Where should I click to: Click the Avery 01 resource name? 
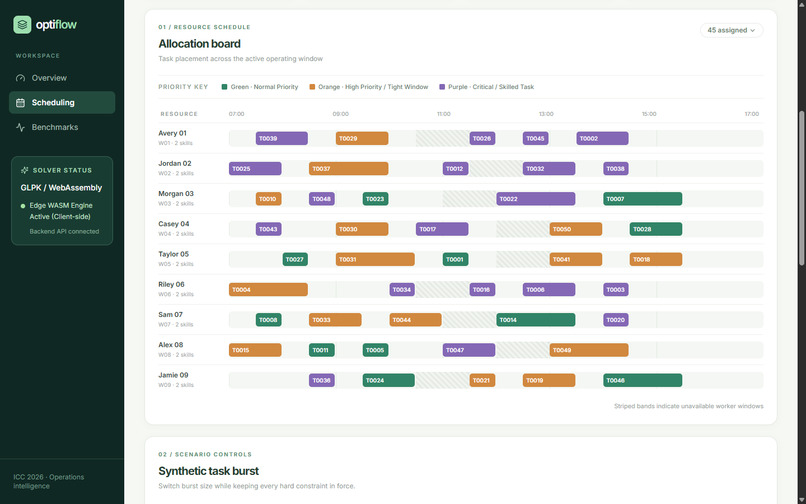pyautogui.click(x=172, y=134)
